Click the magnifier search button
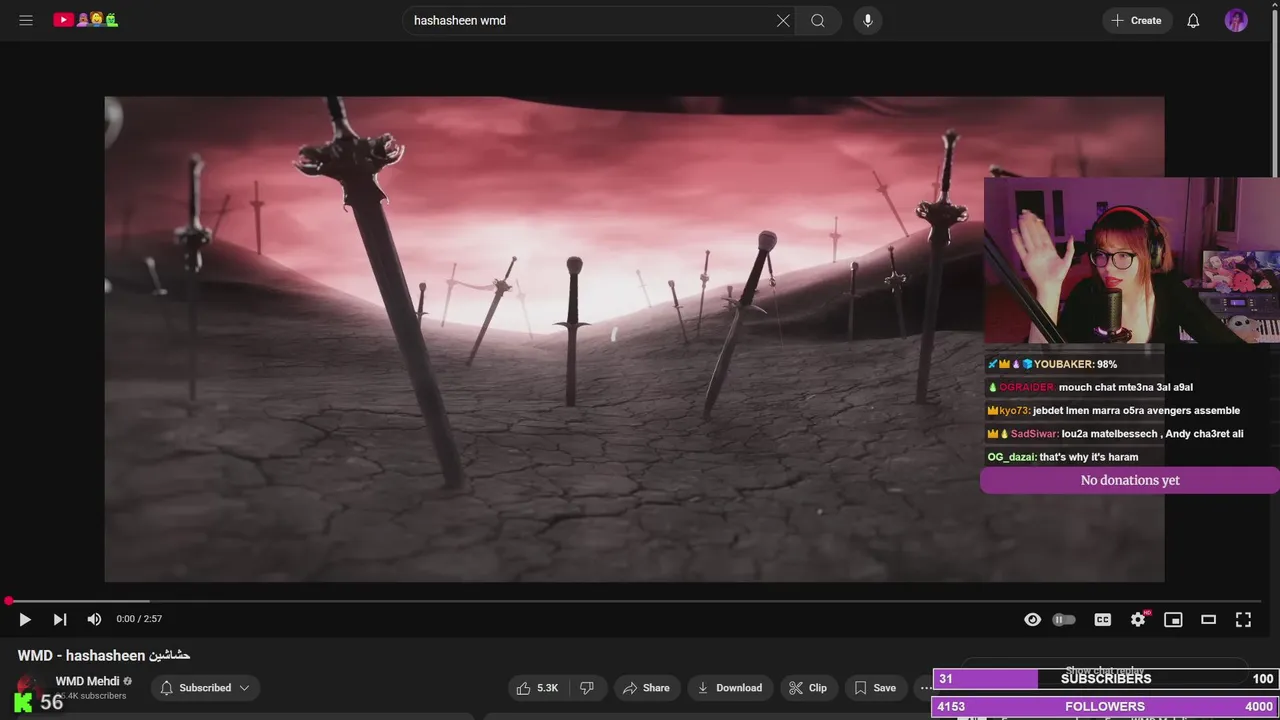This screenshot has width=1280, height=720. (818, 20)
